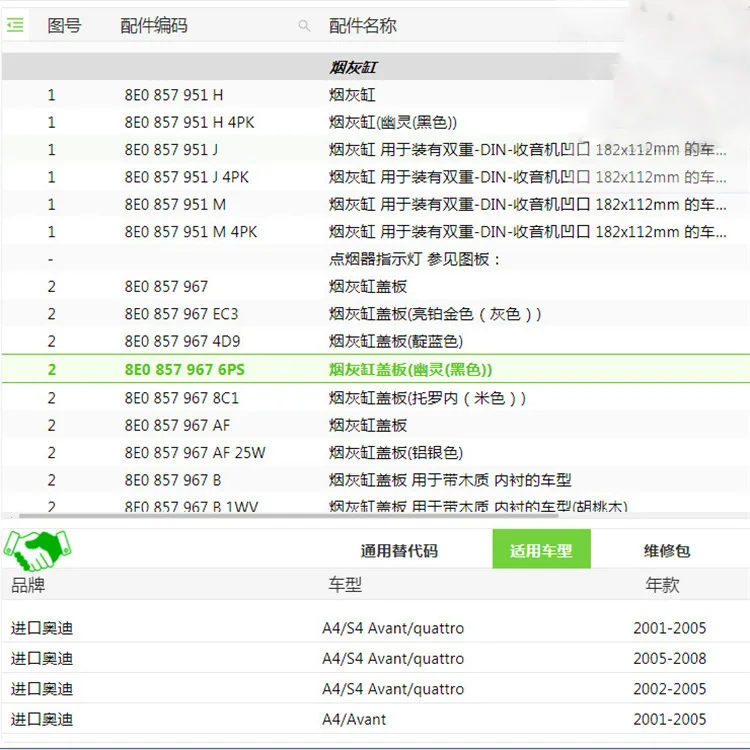Click the horizontal scrollbar under parts list

[288, 516]
